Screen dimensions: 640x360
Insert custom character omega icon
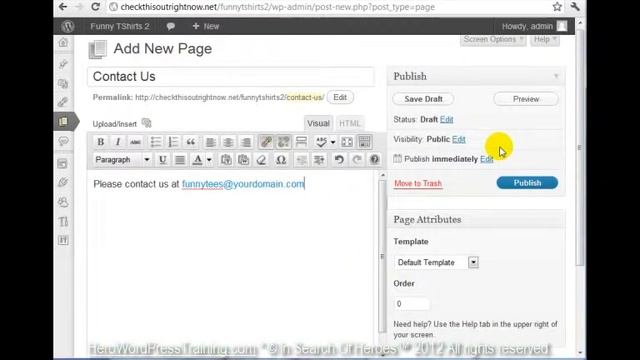[x=281, y=160]
